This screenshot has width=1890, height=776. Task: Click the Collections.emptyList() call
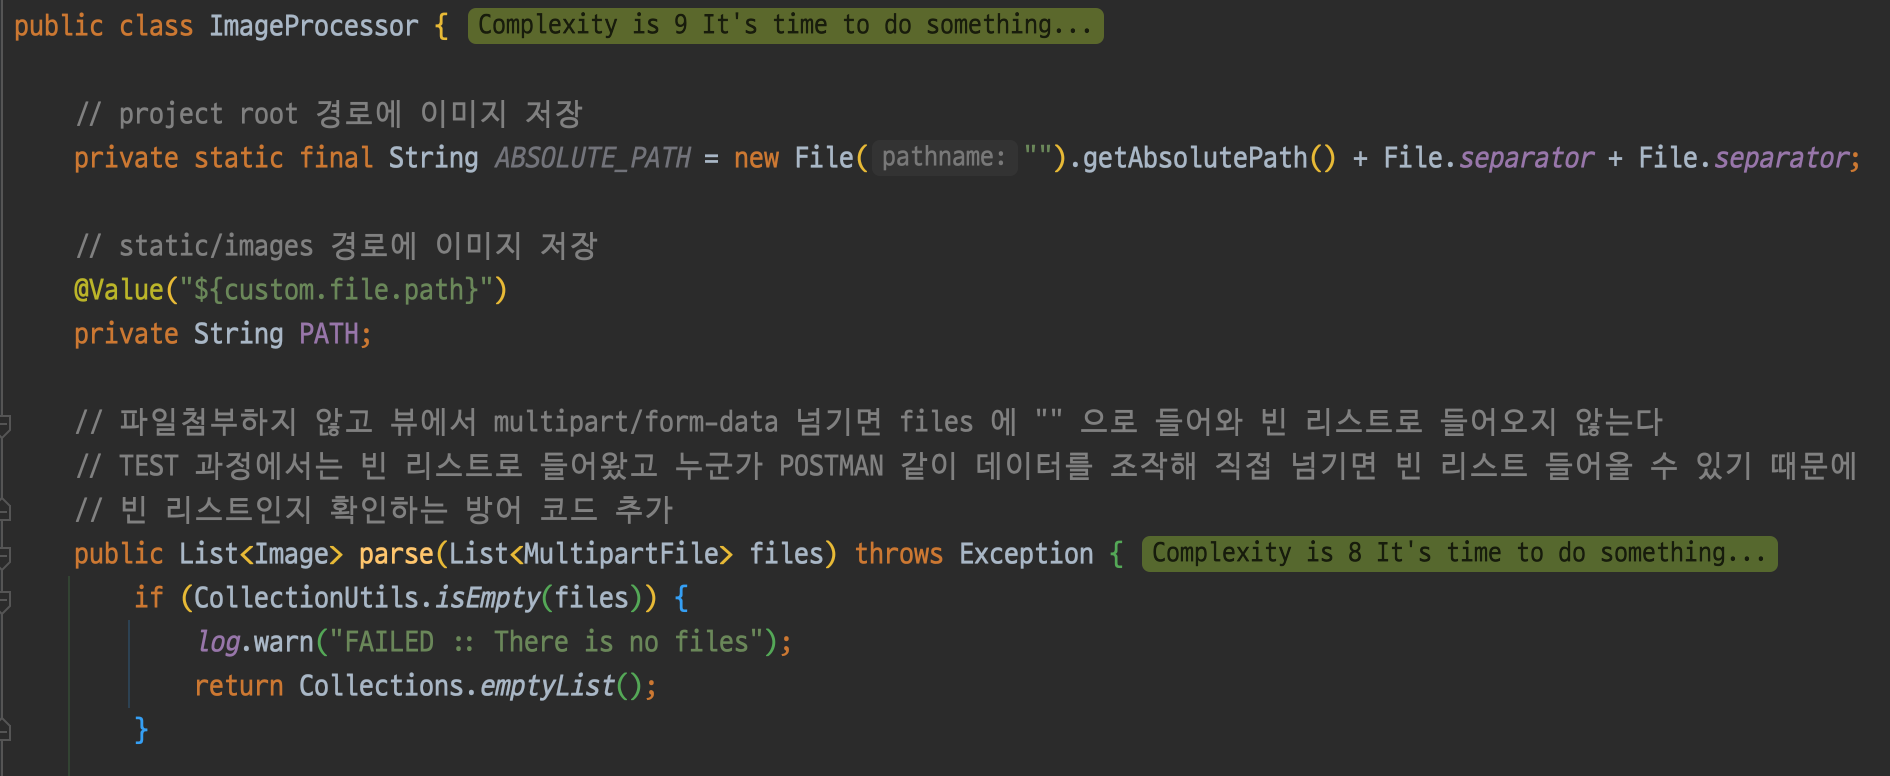[471, 686]
